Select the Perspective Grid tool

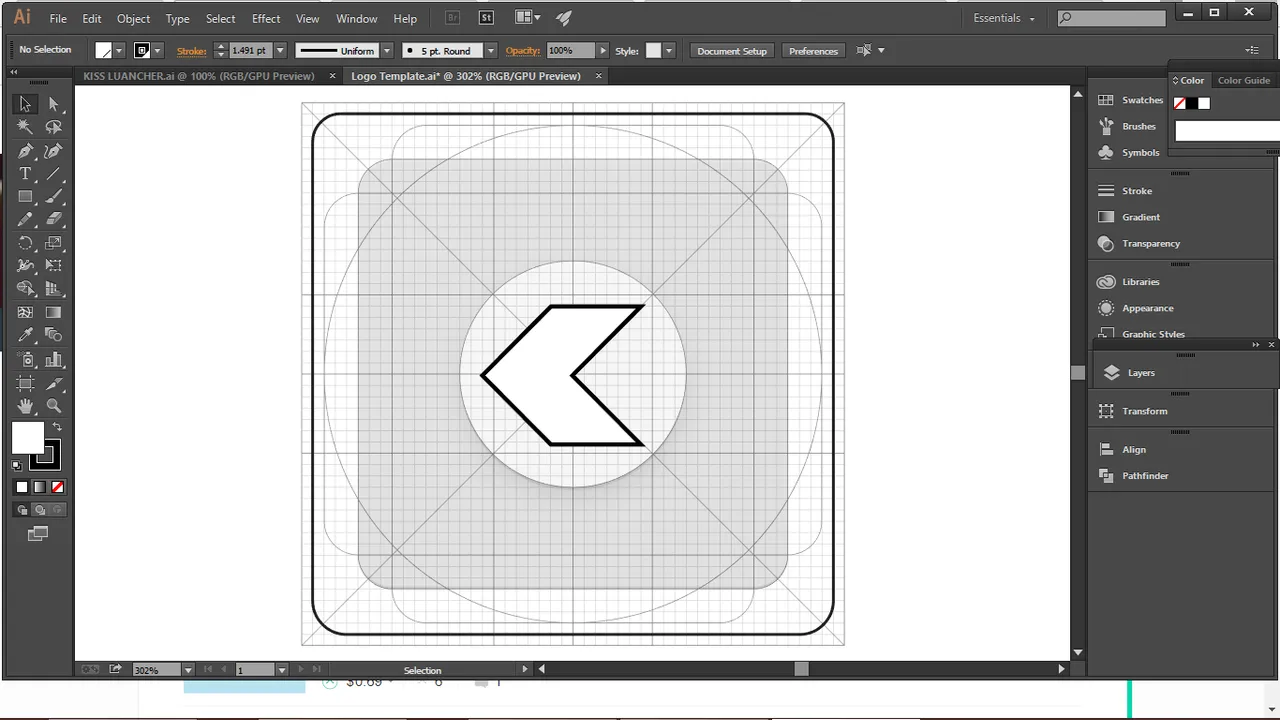pyautogui.click(x=54, y=289)
